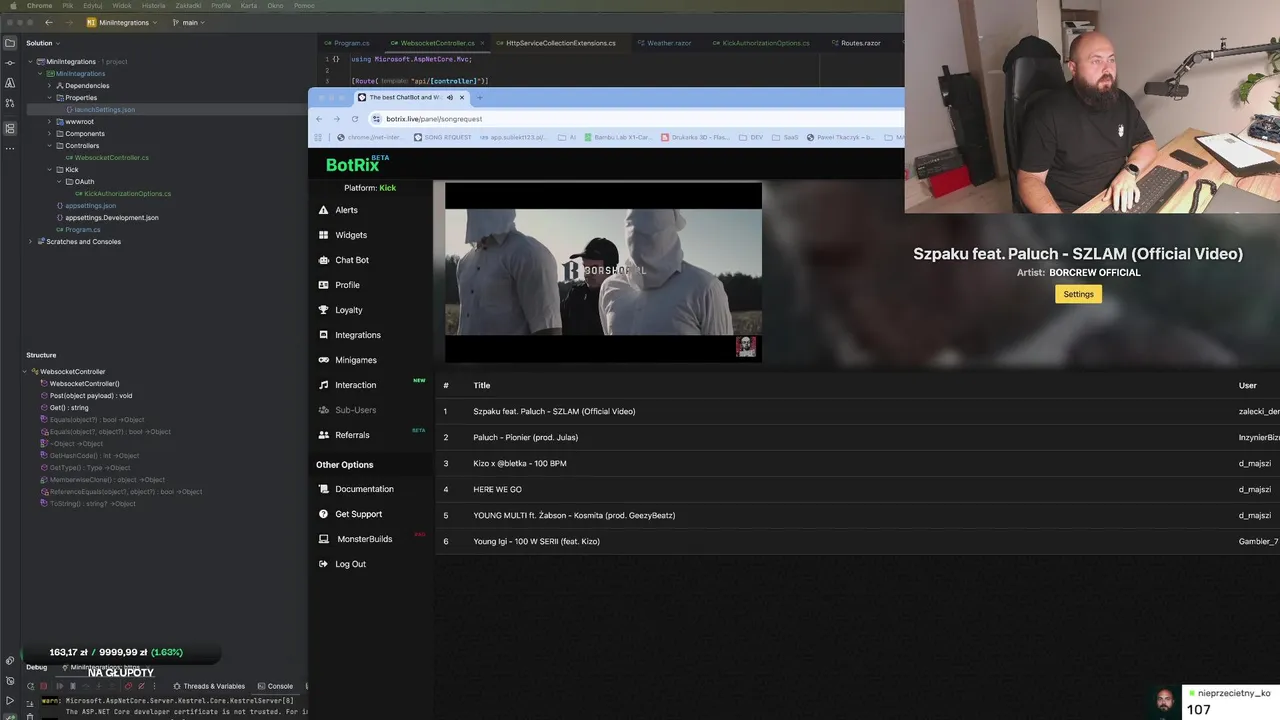Switch to WebsocketController.cs editor tab
This screenshot has width=1280, height=720.
point(432,43)
